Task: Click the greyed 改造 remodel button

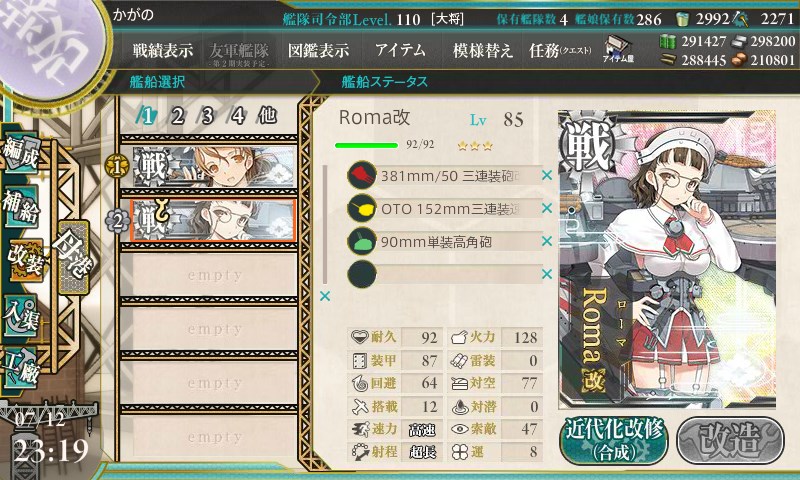Action: (730, 440)
